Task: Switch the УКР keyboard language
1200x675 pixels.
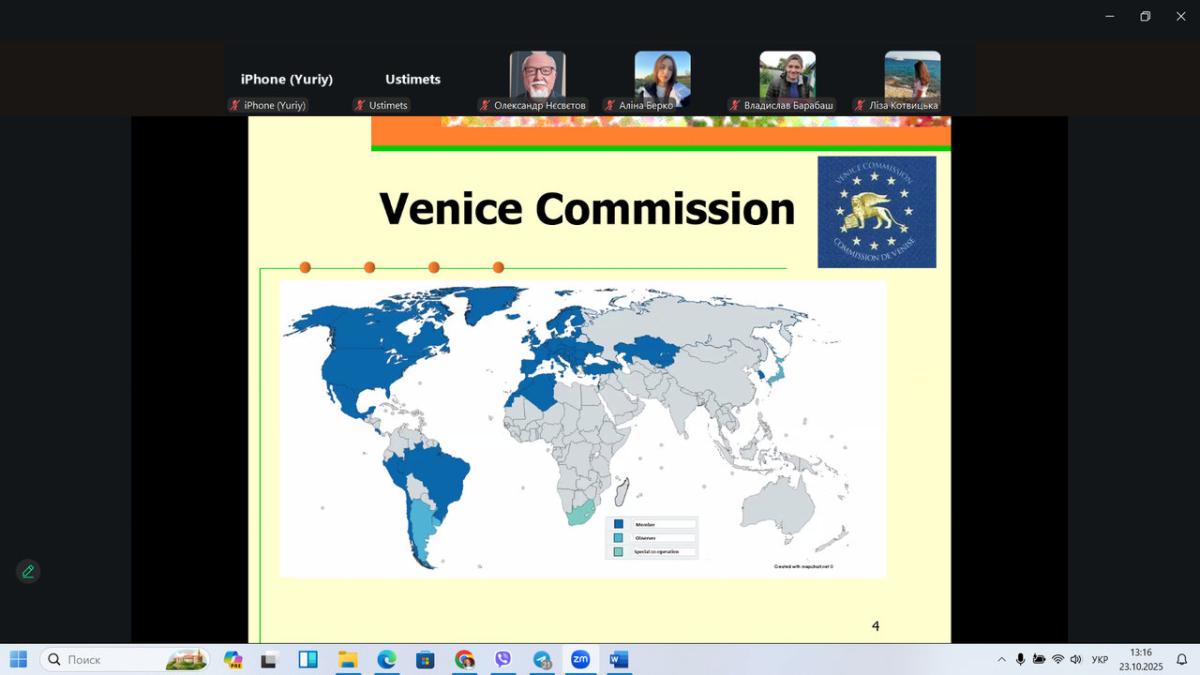Action: (1100, 659)
